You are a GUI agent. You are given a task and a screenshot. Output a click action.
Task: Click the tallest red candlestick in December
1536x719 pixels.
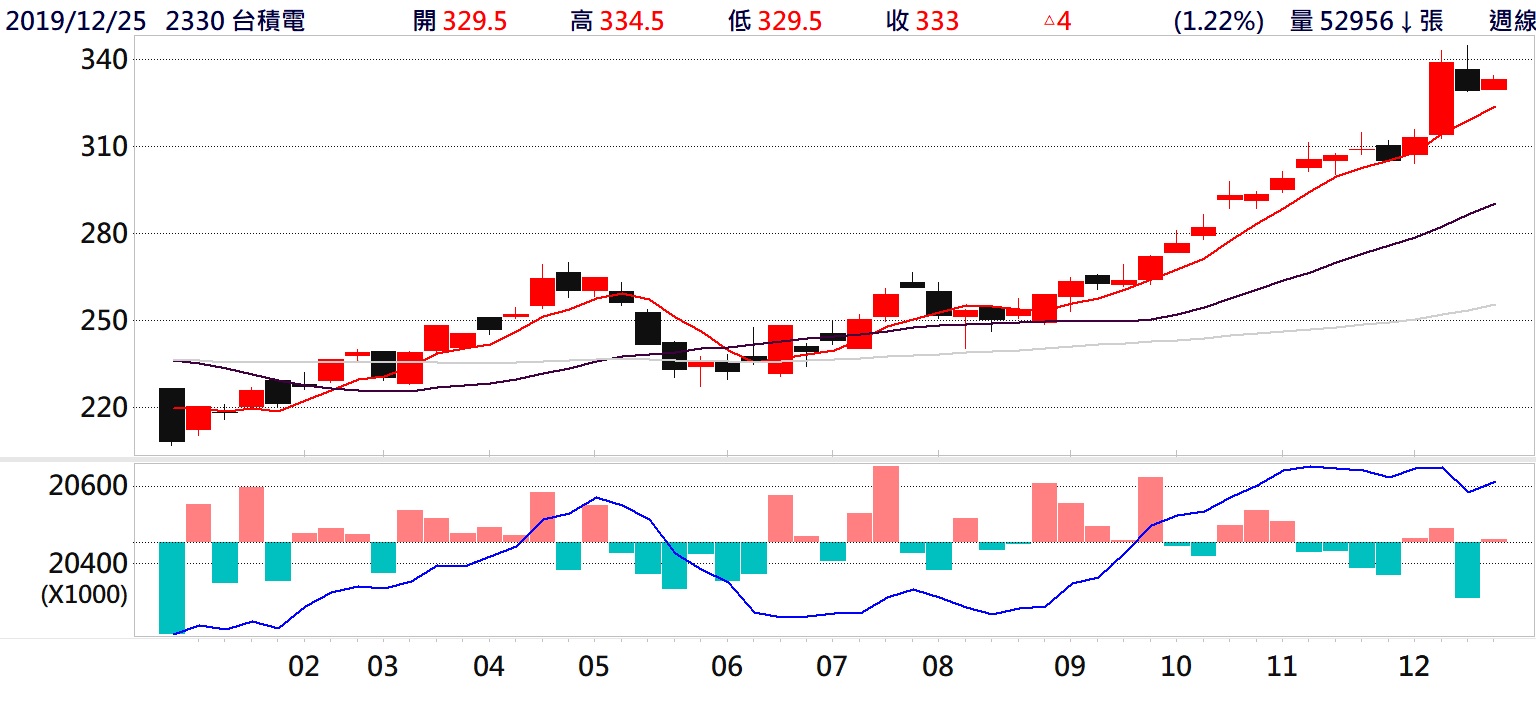tap(1441, 98)
